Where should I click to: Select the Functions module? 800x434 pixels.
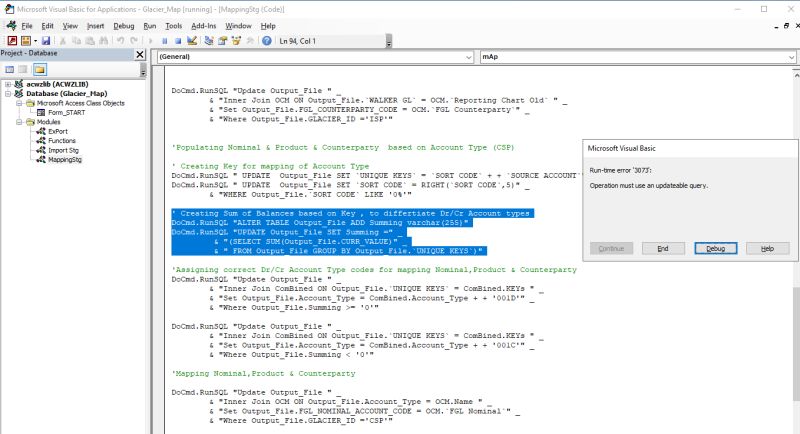click(62, 141)
